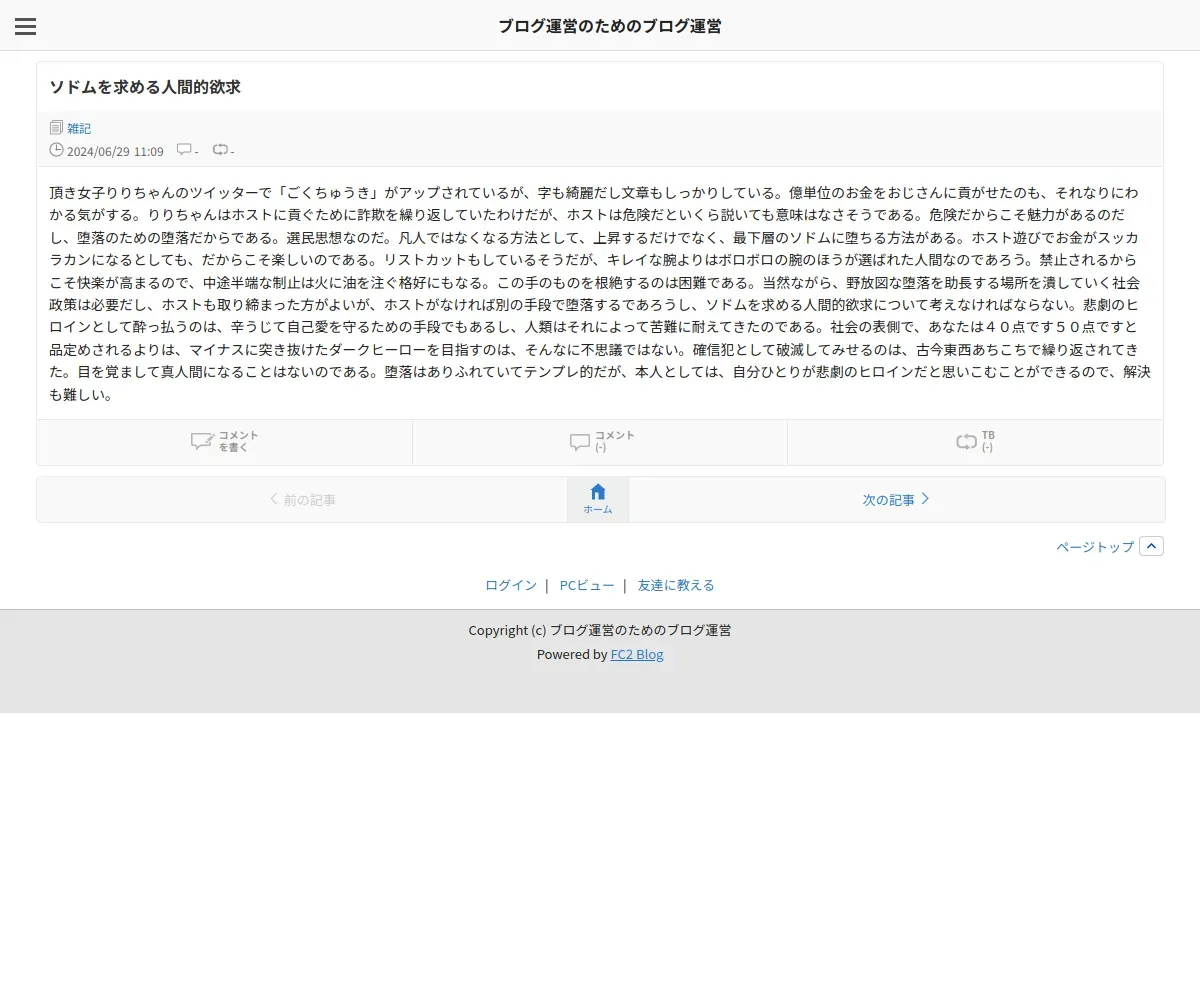The image size is (1200, 1000).
Task: Click the blog title header
Action: (610, 26)
